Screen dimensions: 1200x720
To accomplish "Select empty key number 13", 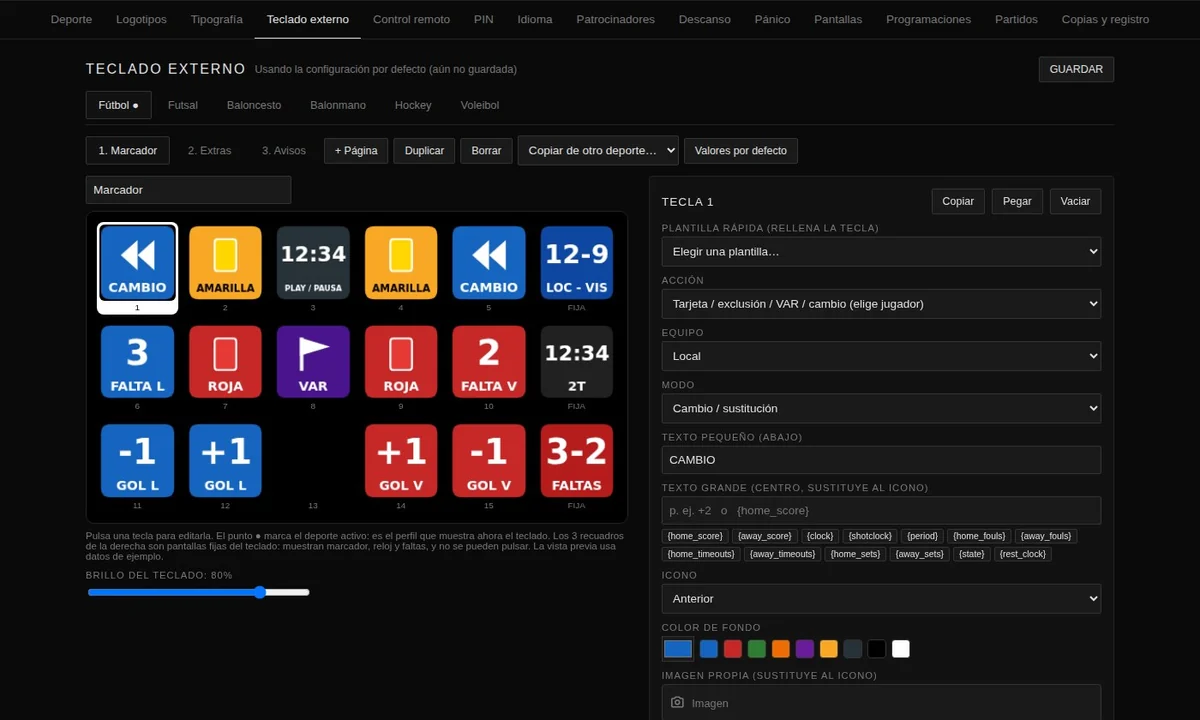I will click(313, 461).
